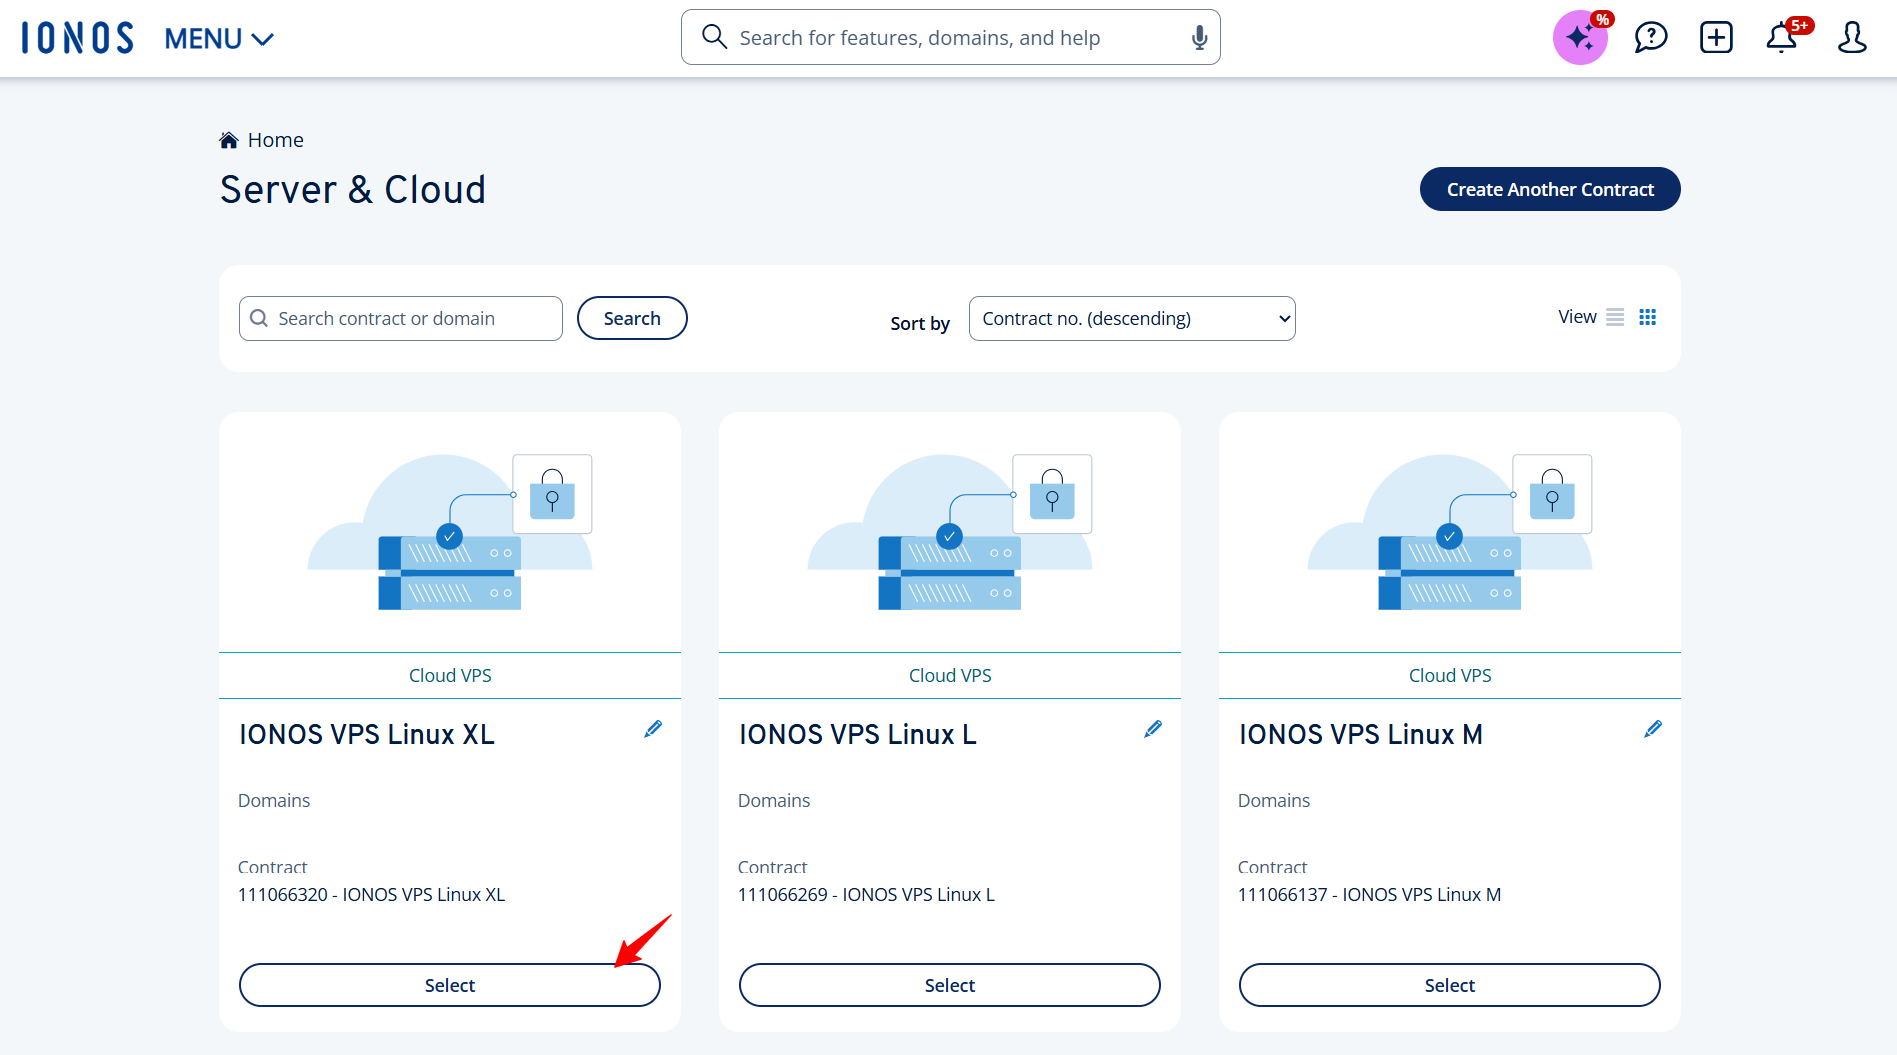Click the IONOS VPS Linux XL title
The image size is (1897, 1055).
click(367, 734)
